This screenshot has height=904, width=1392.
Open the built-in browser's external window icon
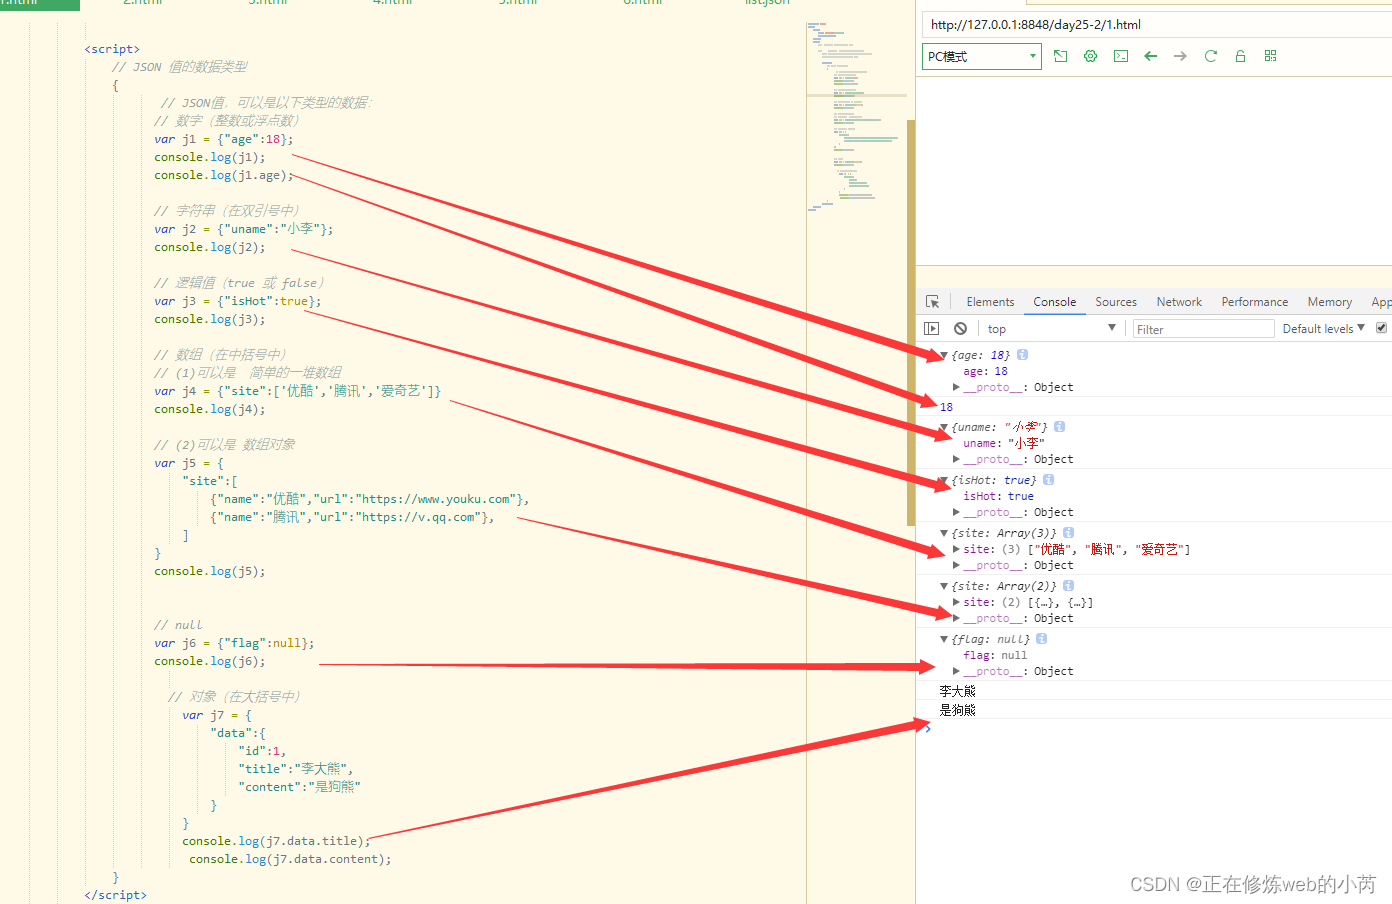point(1061,56)
